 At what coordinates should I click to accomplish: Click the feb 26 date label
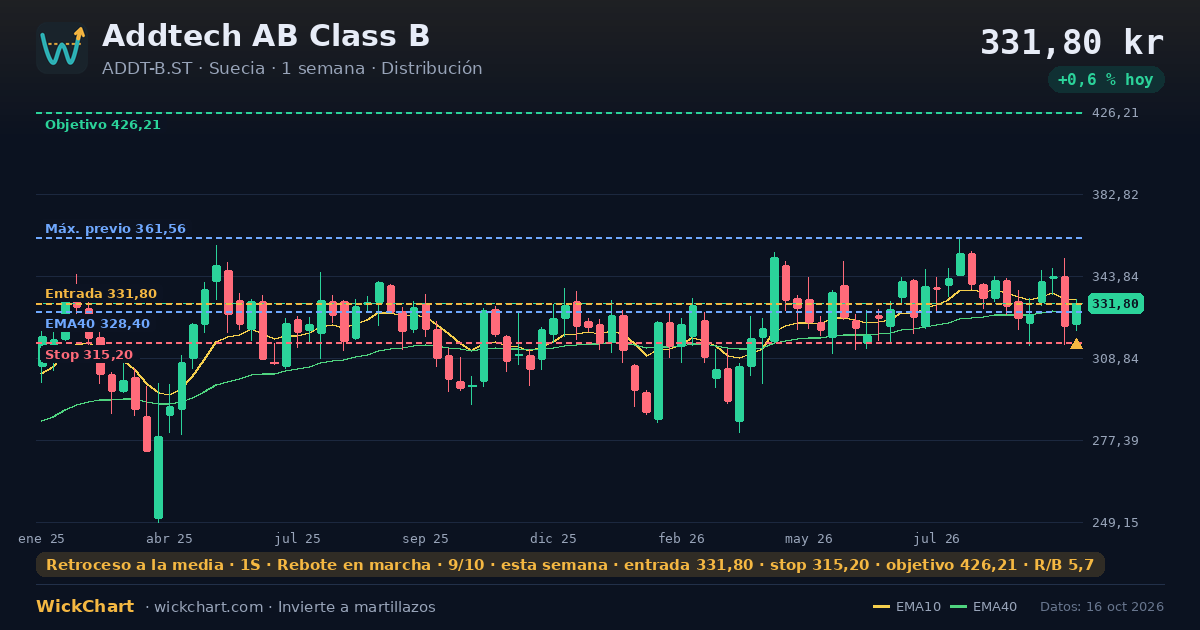pyautogui.click(x=682, y=539)
